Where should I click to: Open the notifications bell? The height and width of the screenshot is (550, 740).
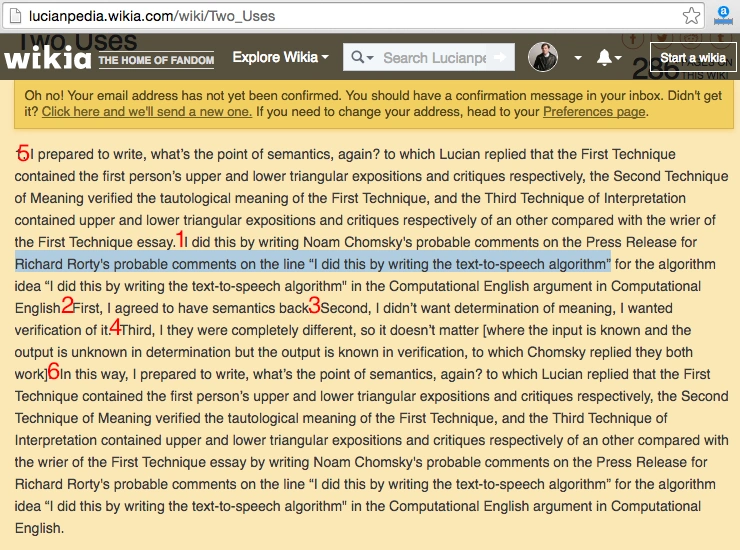pyautogui.click(x=604, y=58)
